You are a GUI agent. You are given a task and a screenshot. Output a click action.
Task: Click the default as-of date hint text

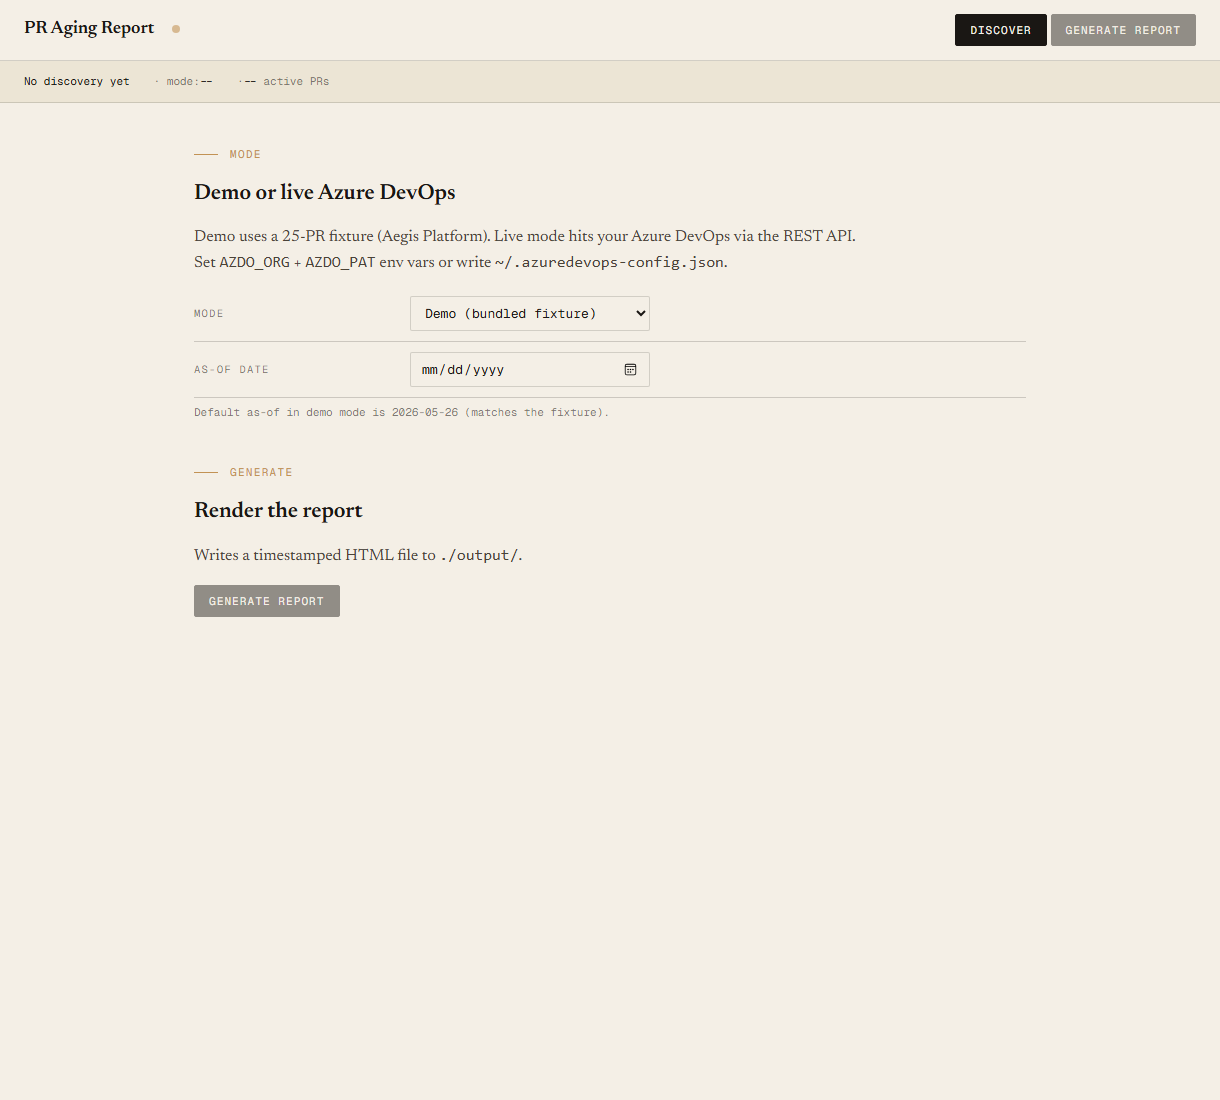(401, 412)
